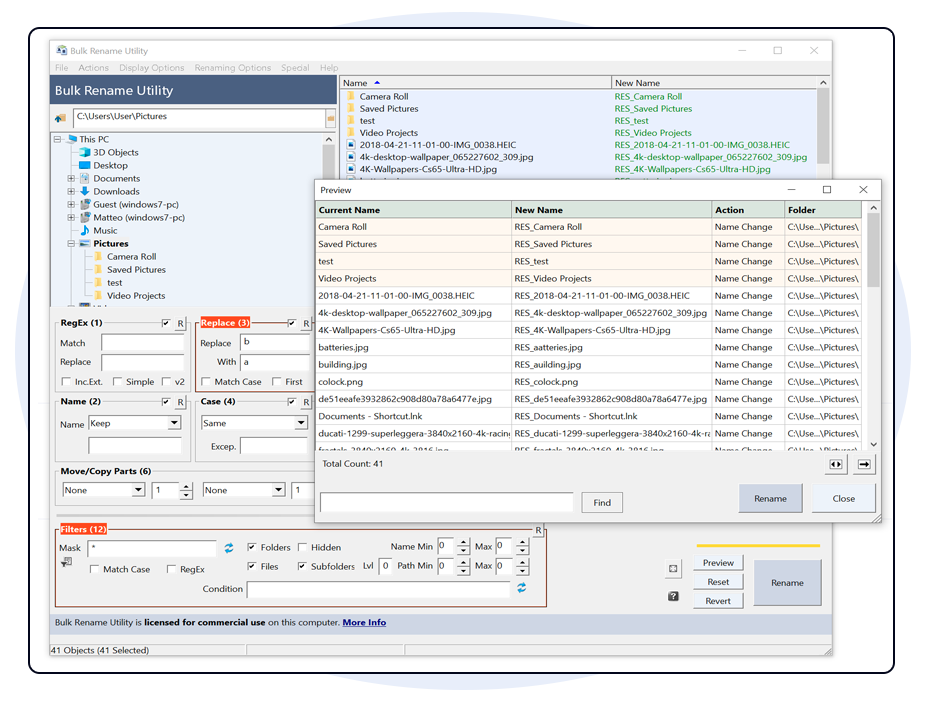Enable the Inc.Ext. checkbox in RegEx
This screenshot has height=704, width=926.
click(66, 382)
